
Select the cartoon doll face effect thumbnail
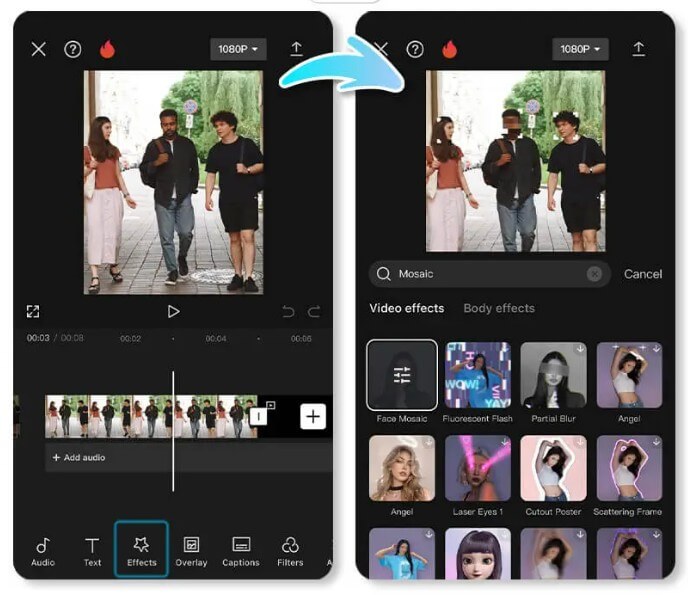478,554
